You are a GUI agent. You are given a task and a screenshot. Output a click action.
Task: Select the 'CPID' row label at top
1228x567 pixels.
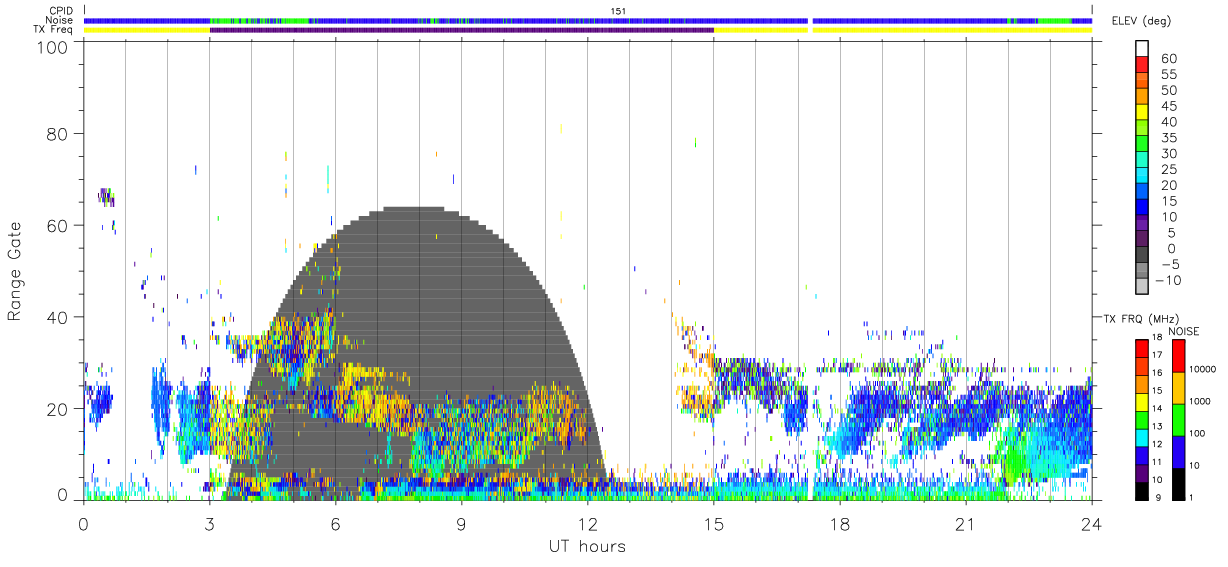click(x=60, y=11)
